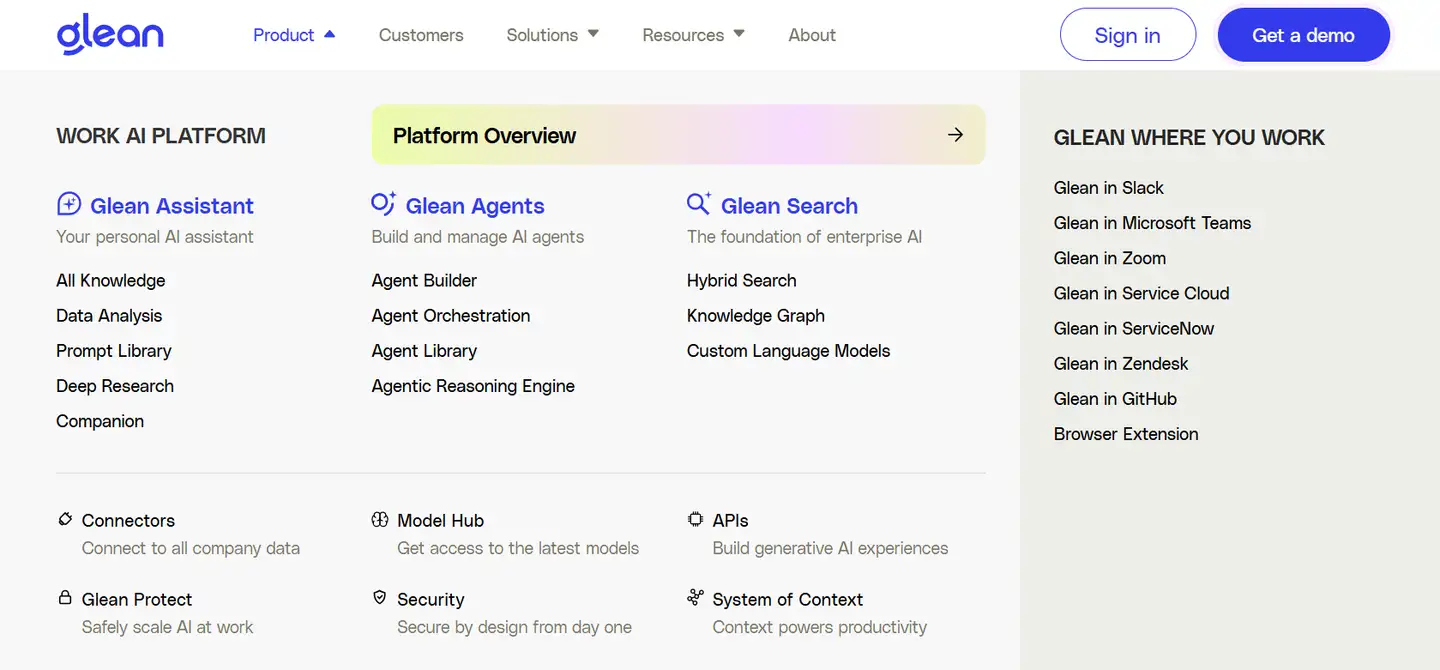The width and height of the screenshot is (1440, 670).
Task: Click 'Connect to all company data' text
Action: [191, 548]
